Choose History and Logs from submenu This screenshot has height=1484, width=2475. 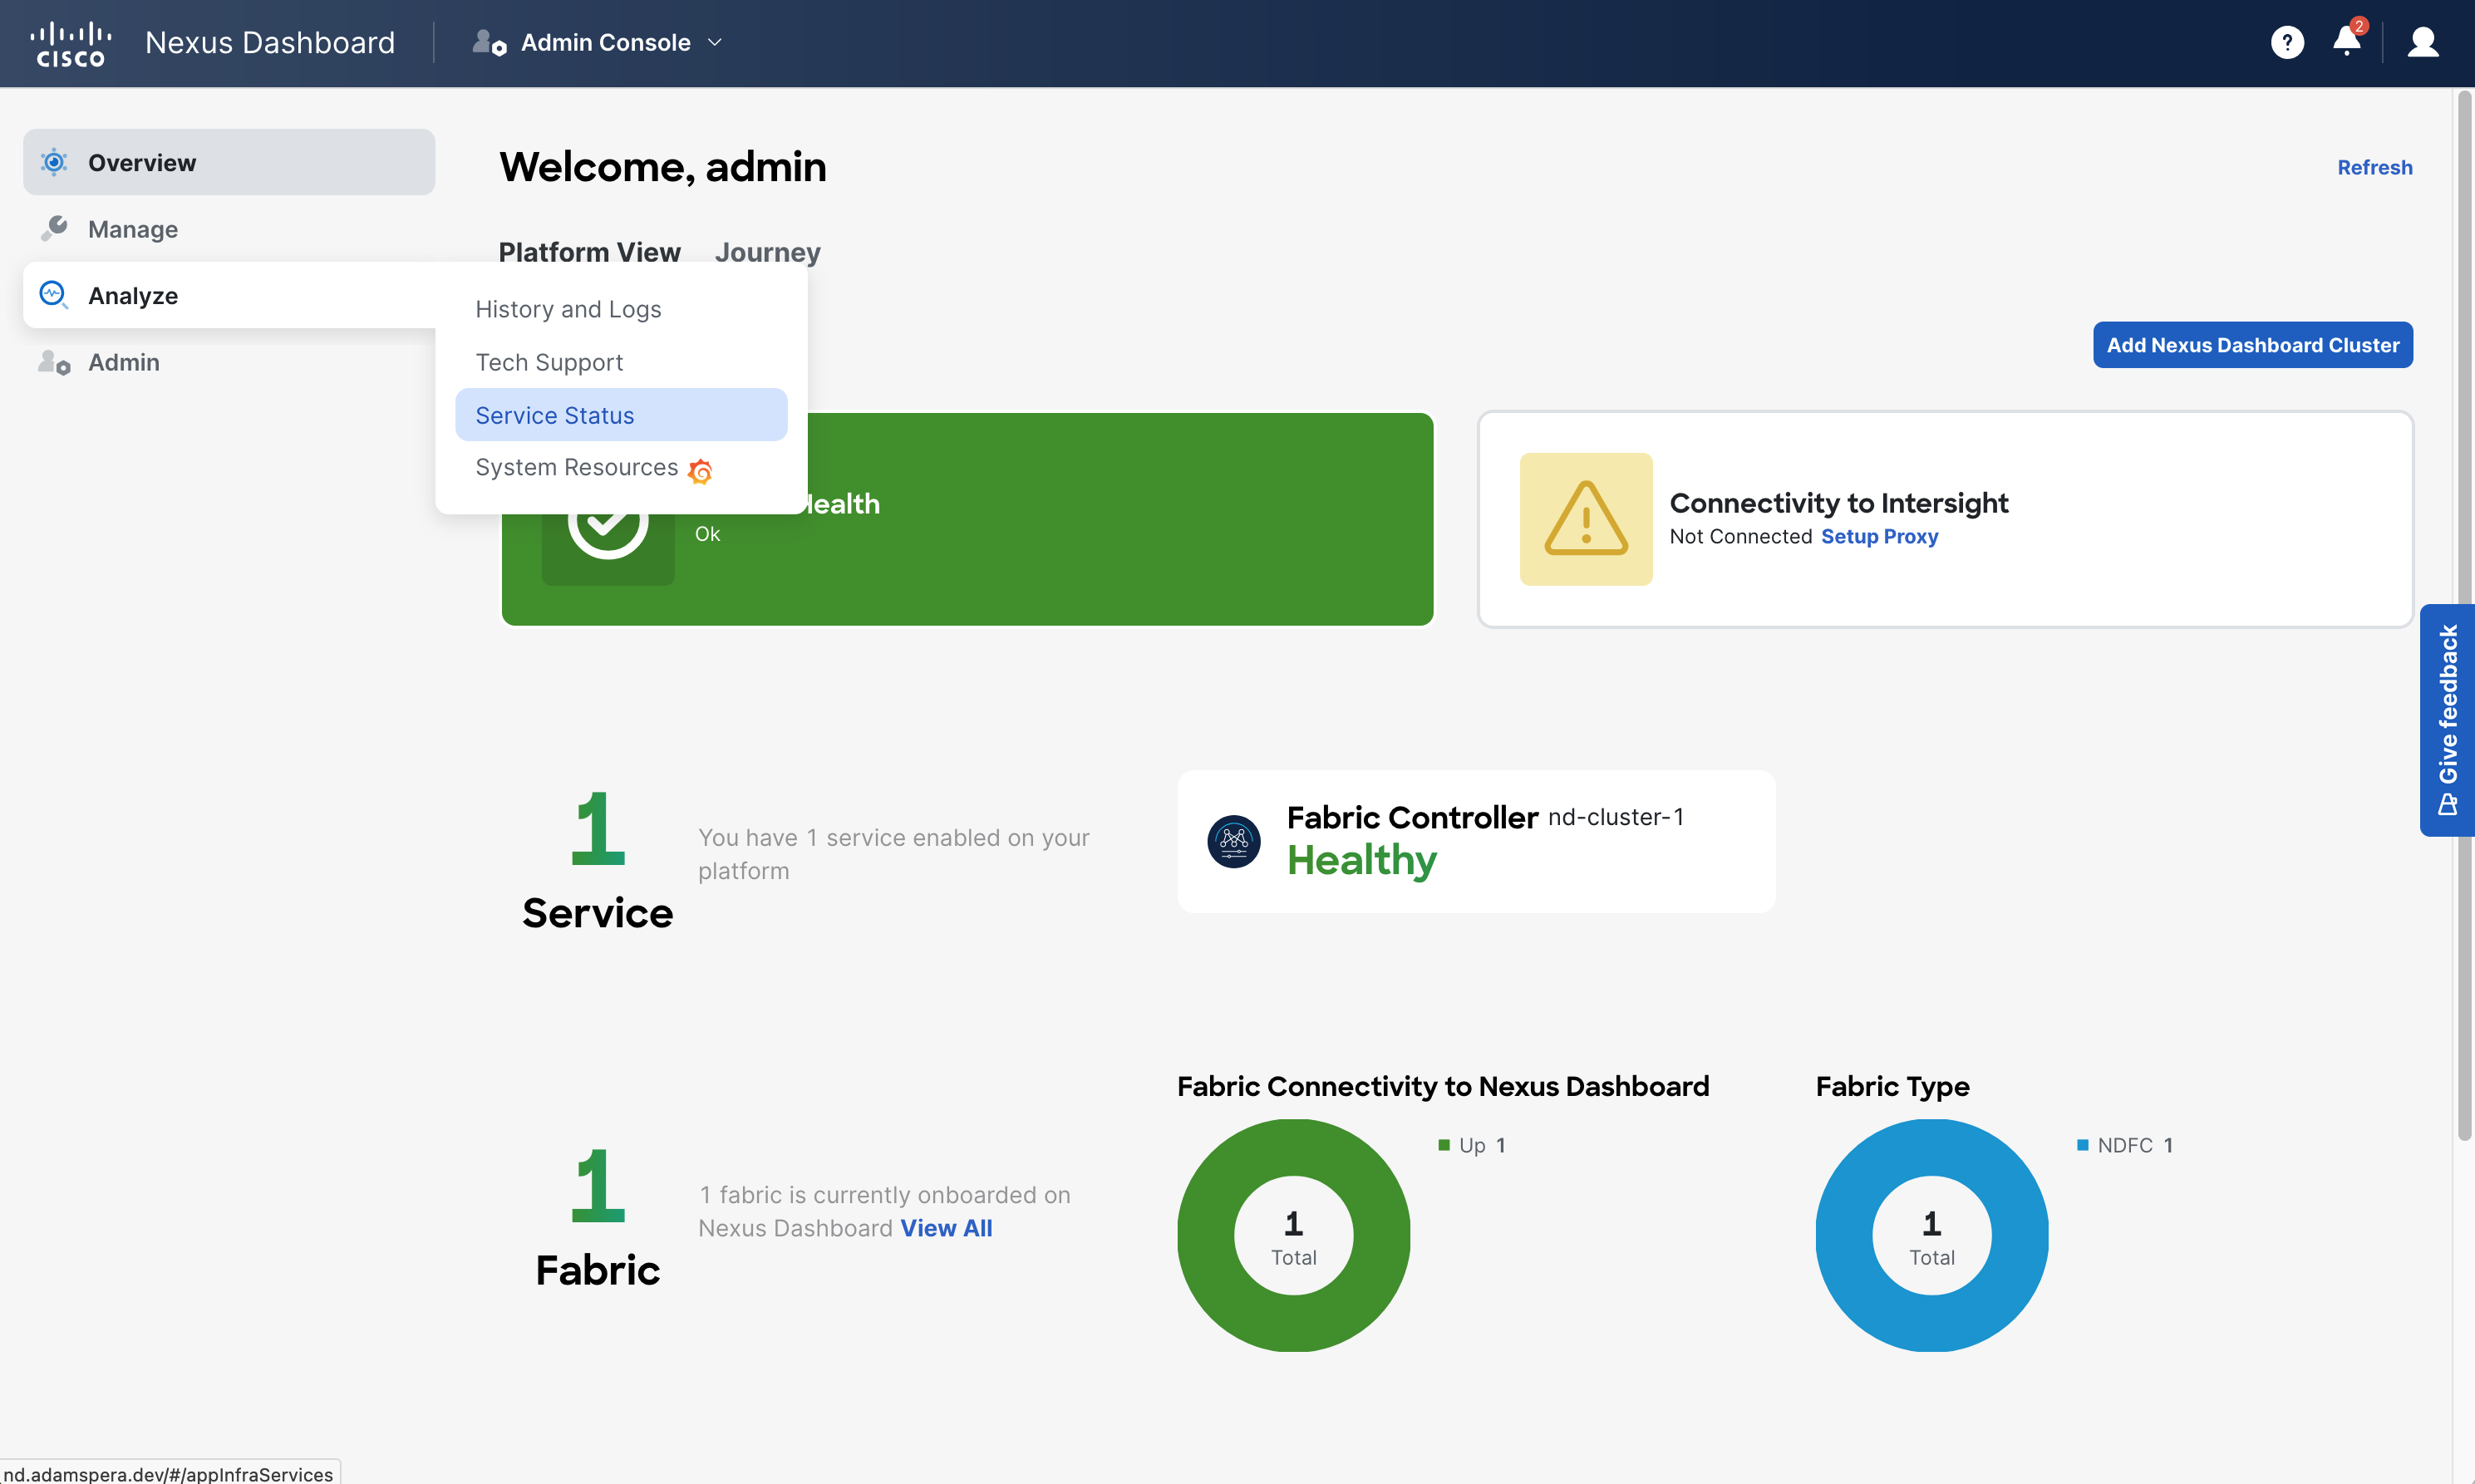tap(621, 309)
